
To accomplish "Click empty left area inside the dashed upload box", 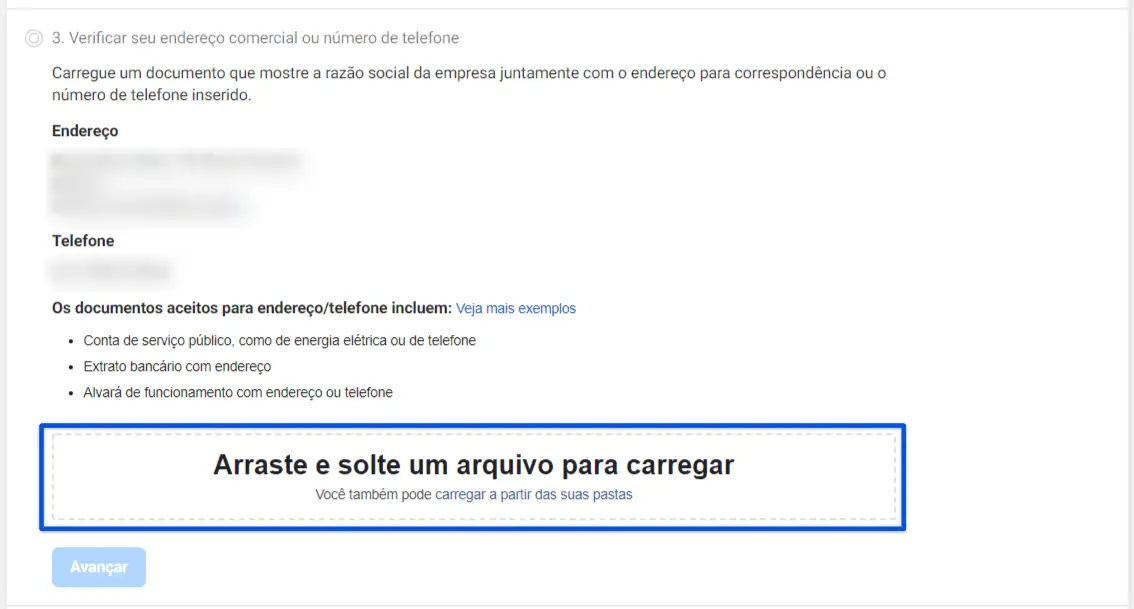I will point(130,477).
